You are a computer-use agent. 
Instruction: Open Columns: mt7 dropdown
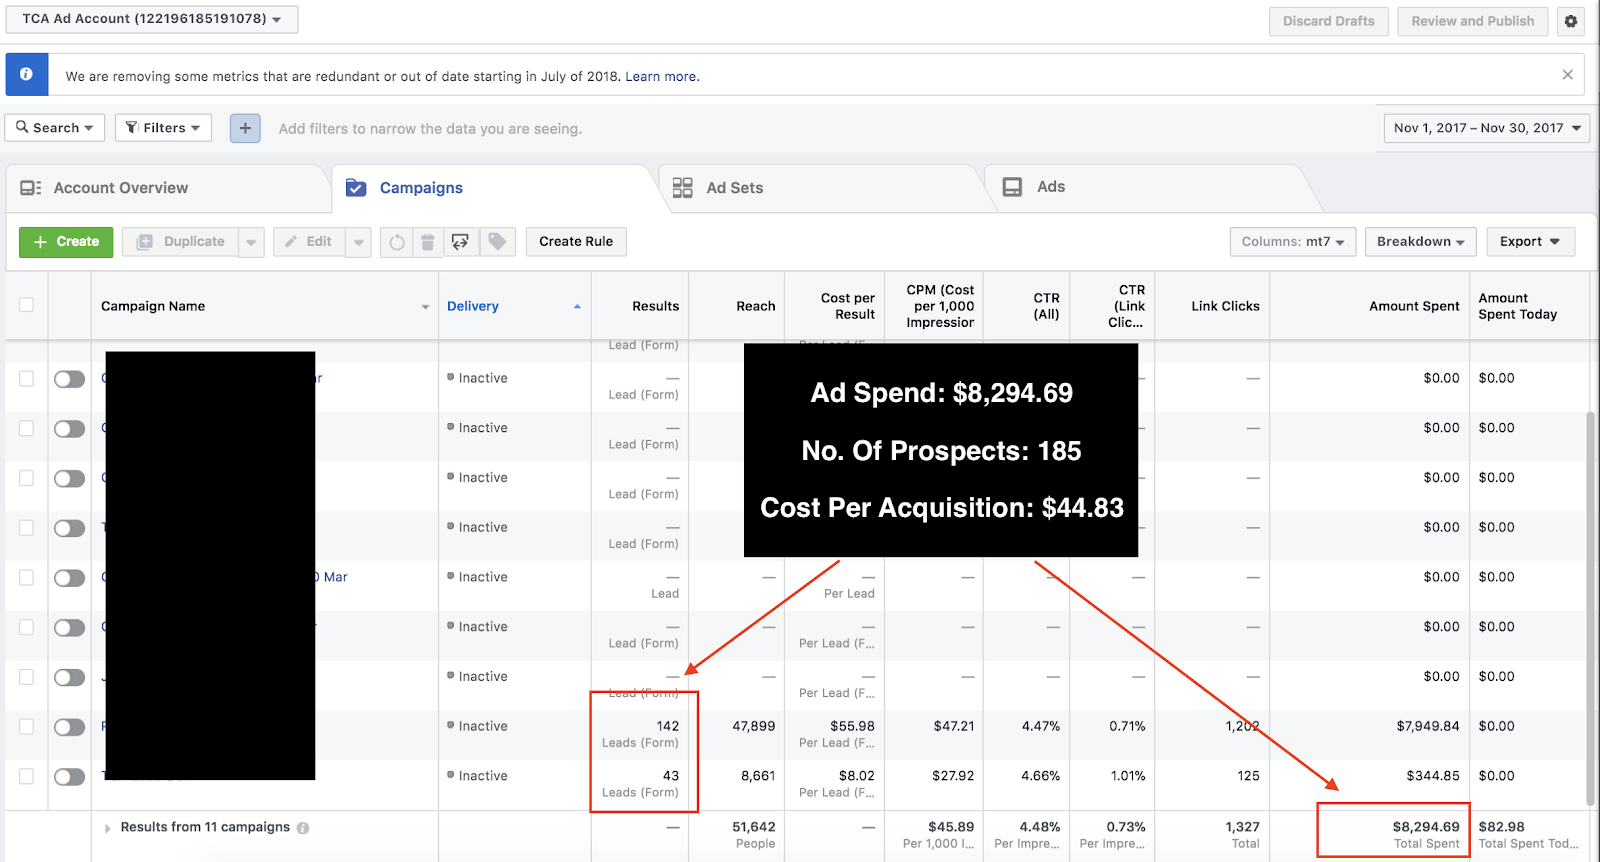click(1293, 242)
